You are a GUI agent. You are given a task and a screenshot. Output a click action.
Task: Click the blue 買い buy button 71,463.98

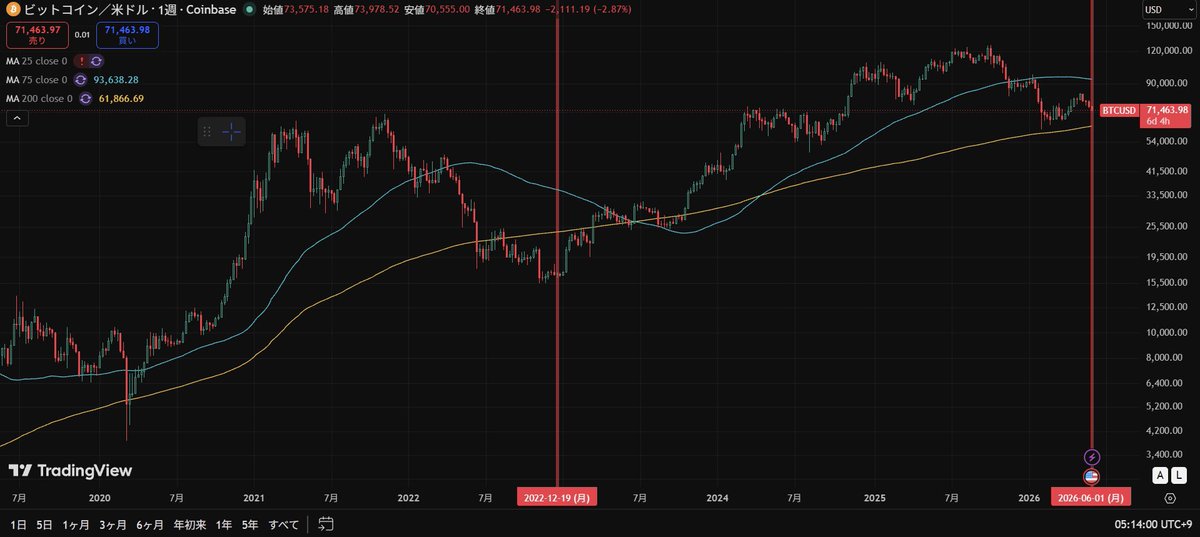[x=128, y=35]
